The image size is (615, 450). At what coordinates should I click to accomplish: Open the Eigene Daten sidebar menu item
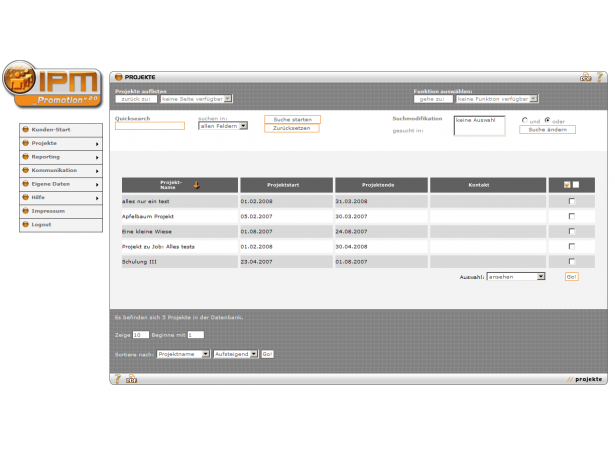(61, 184)
